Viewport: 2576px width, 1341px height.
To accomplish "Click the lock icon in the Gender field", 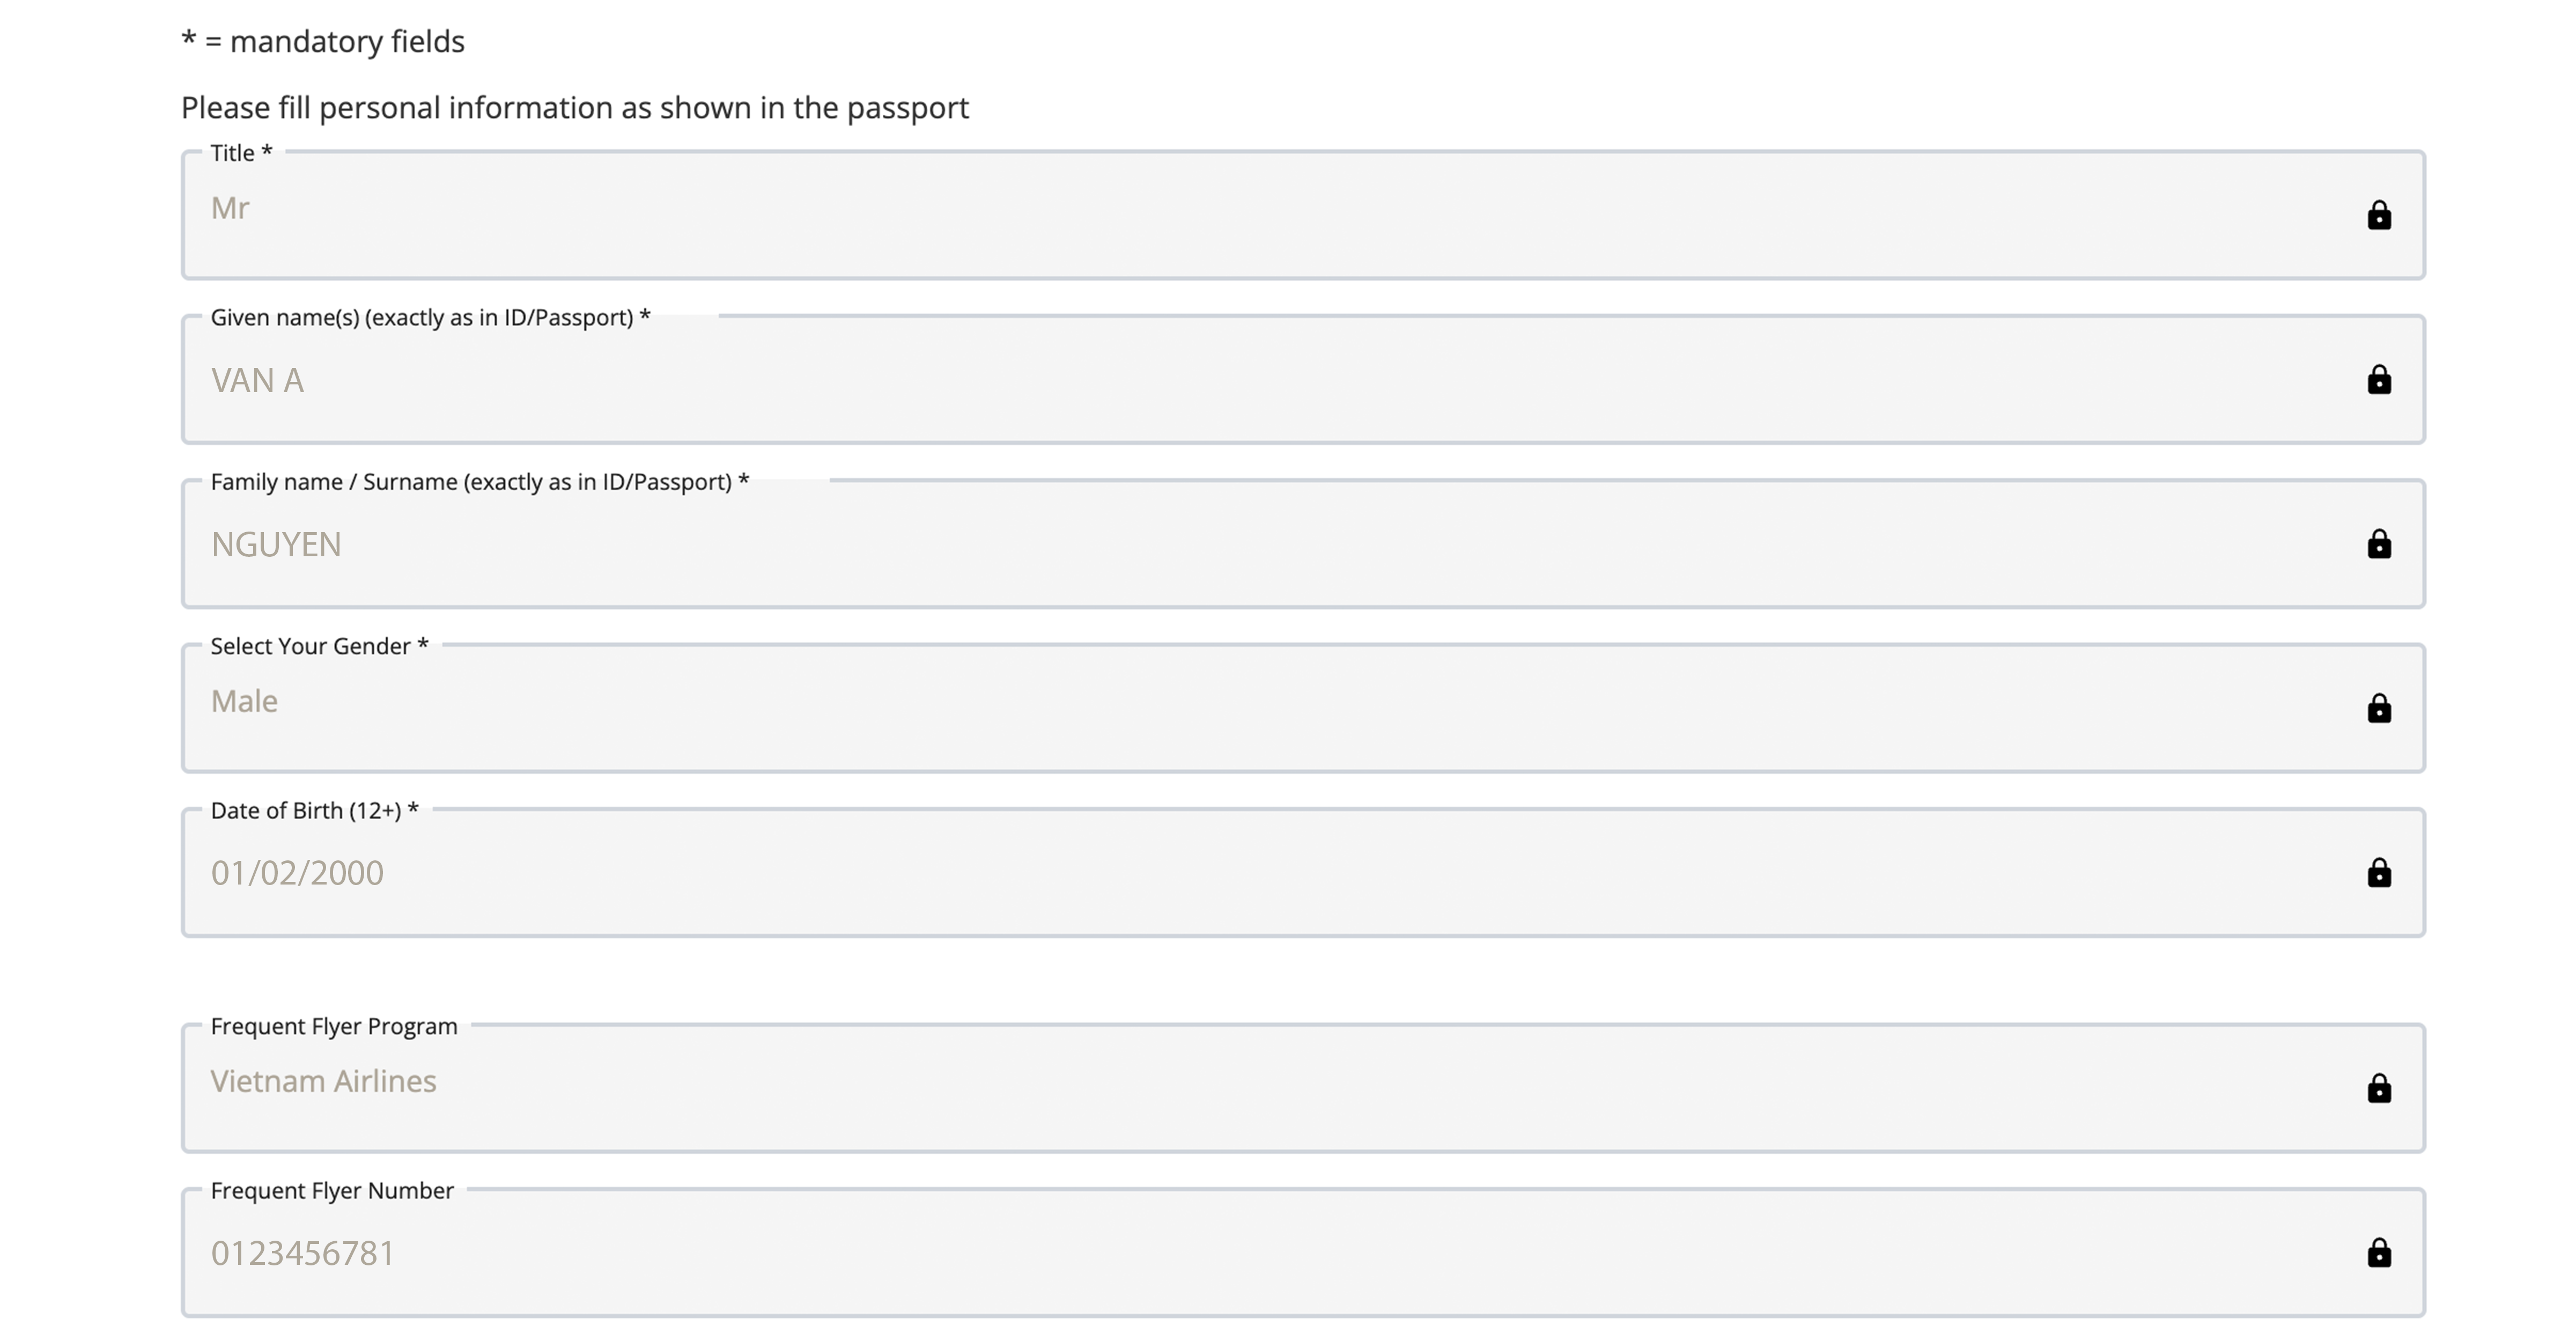I will coord(2378,708).
